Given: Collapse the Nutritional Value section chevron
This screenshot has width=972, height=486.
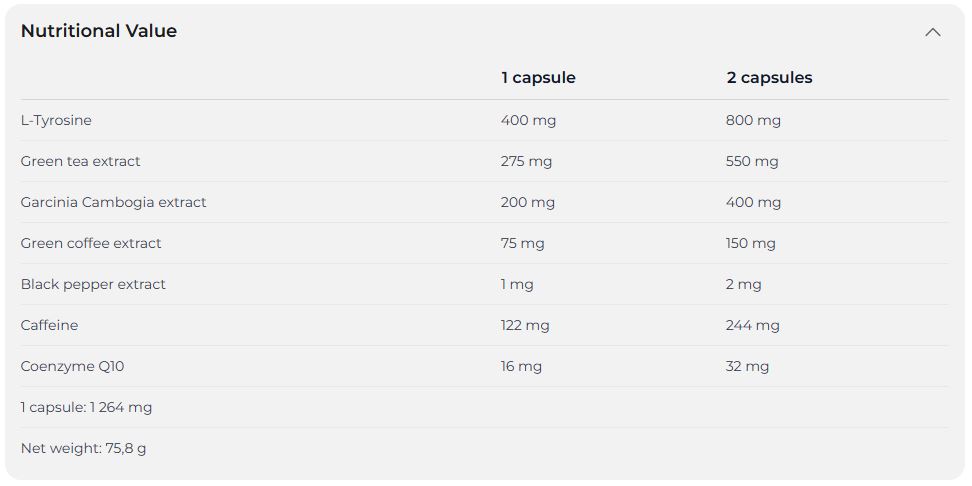Looking at the screenshot, I should [x=932, y=32].
